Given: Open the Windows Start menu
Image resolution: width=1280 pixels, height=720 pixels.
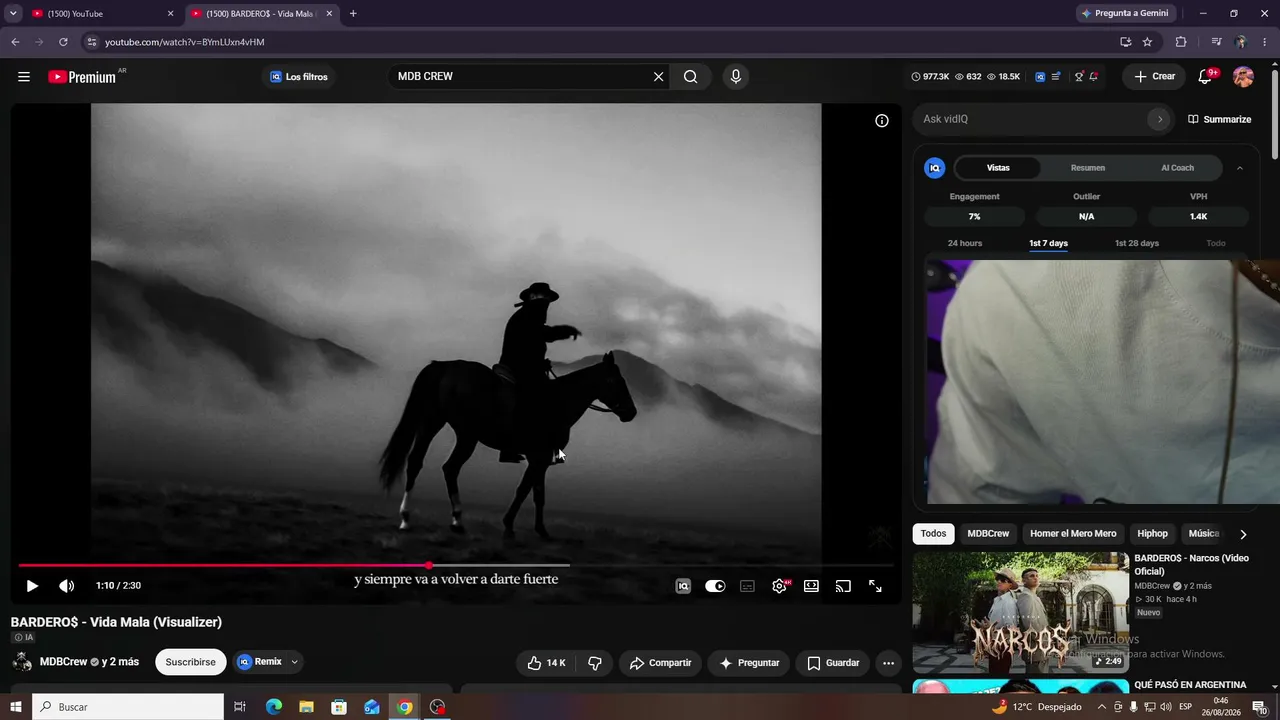Looking at the screenshot, I should pos(16,707).
